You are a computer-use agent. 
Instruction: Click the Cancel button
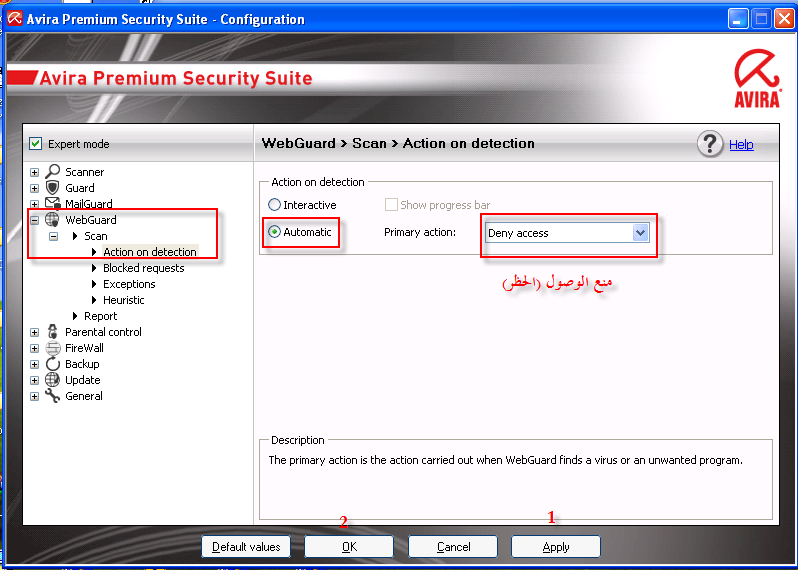[x=453, y=547]
